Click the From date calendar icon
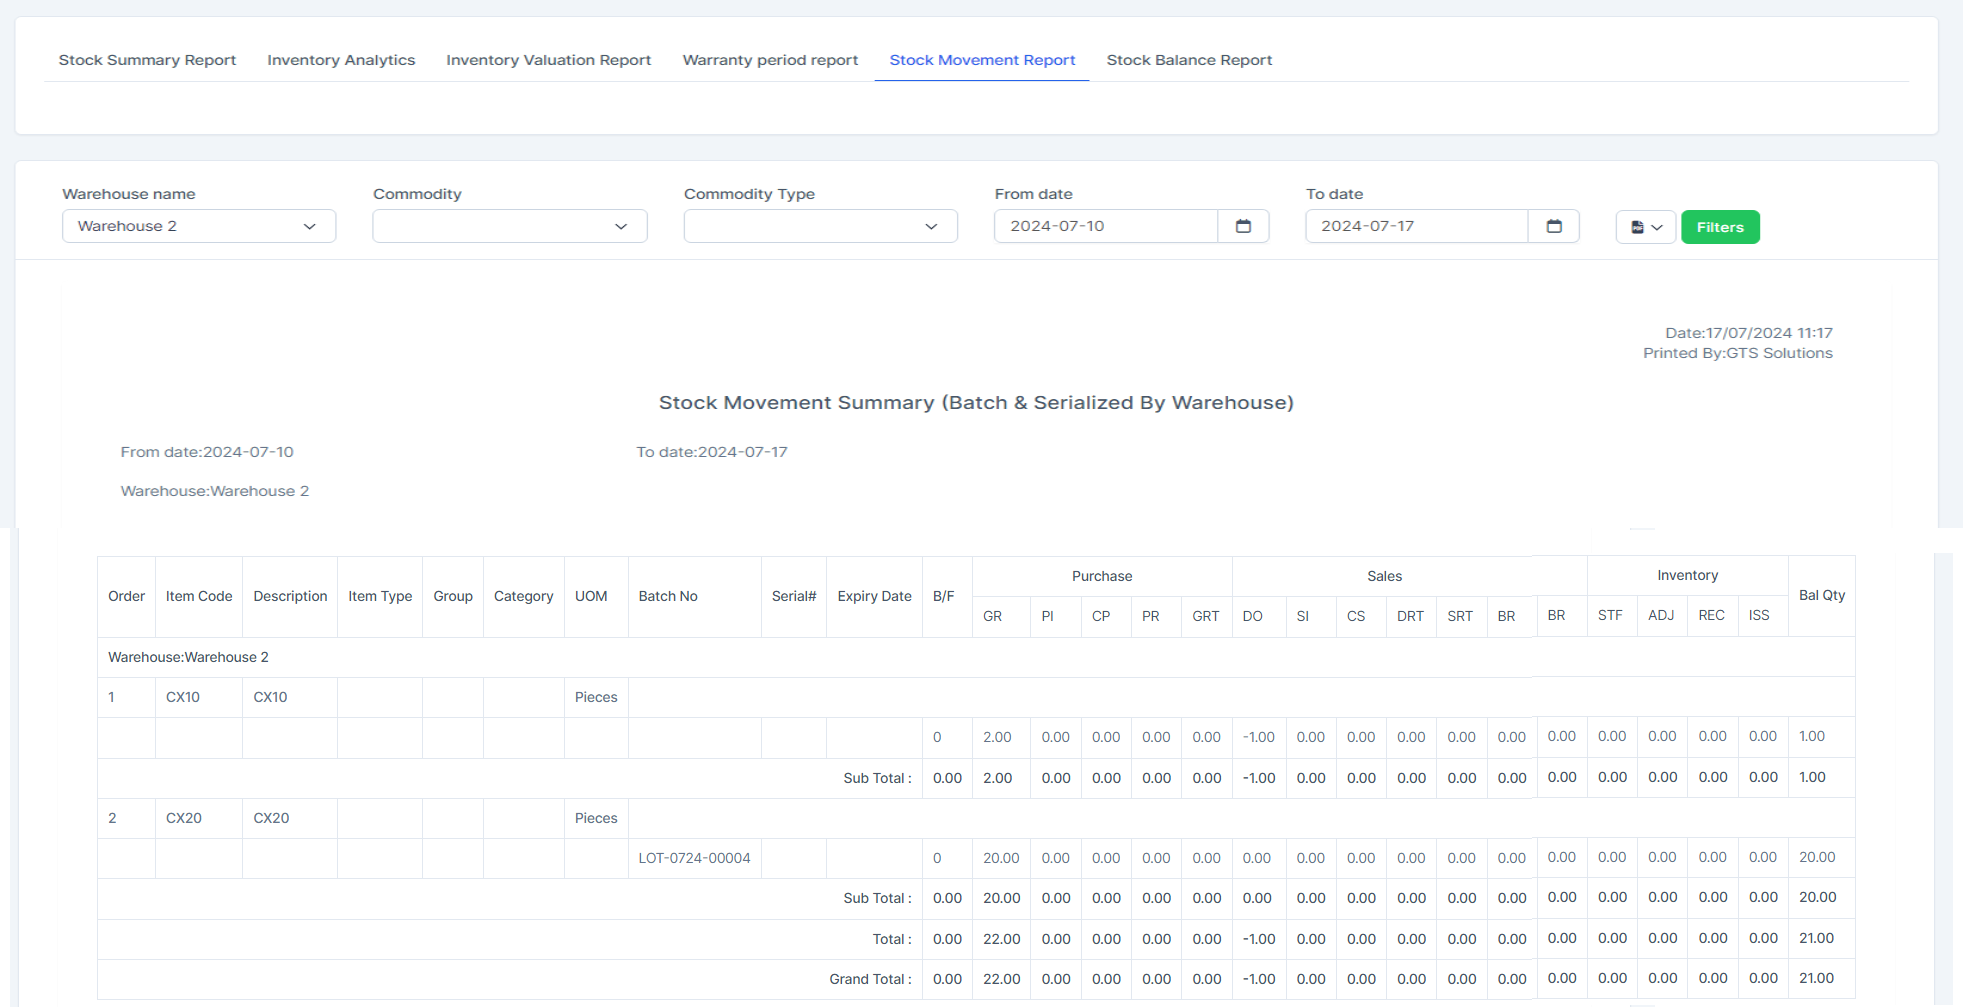1963x1007 pixels. (x=1243, y=226)
